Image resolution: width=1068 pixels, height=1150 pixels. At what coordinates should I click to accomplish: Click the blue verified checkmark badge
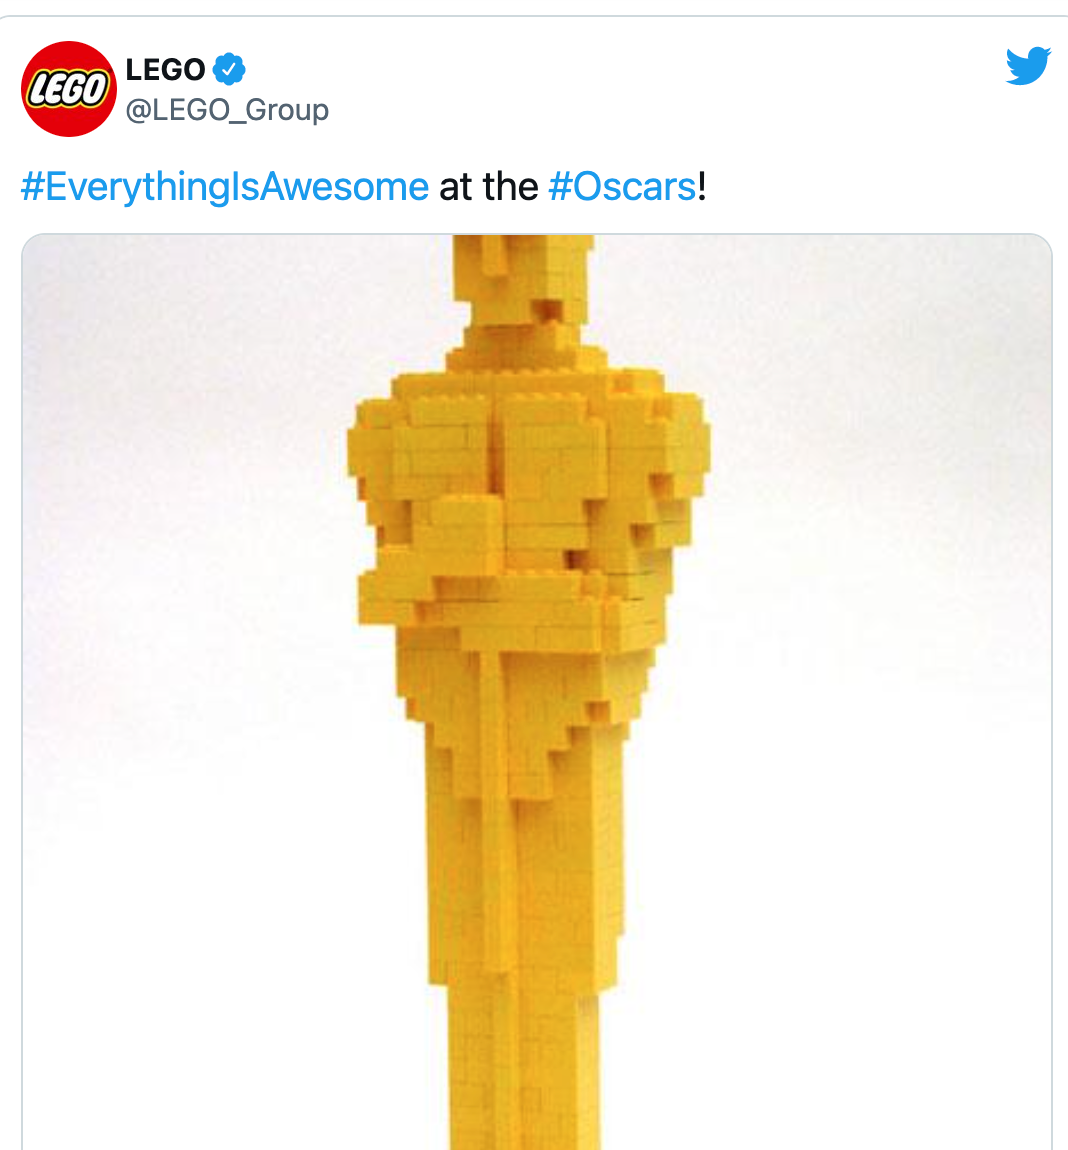[229, 69]
